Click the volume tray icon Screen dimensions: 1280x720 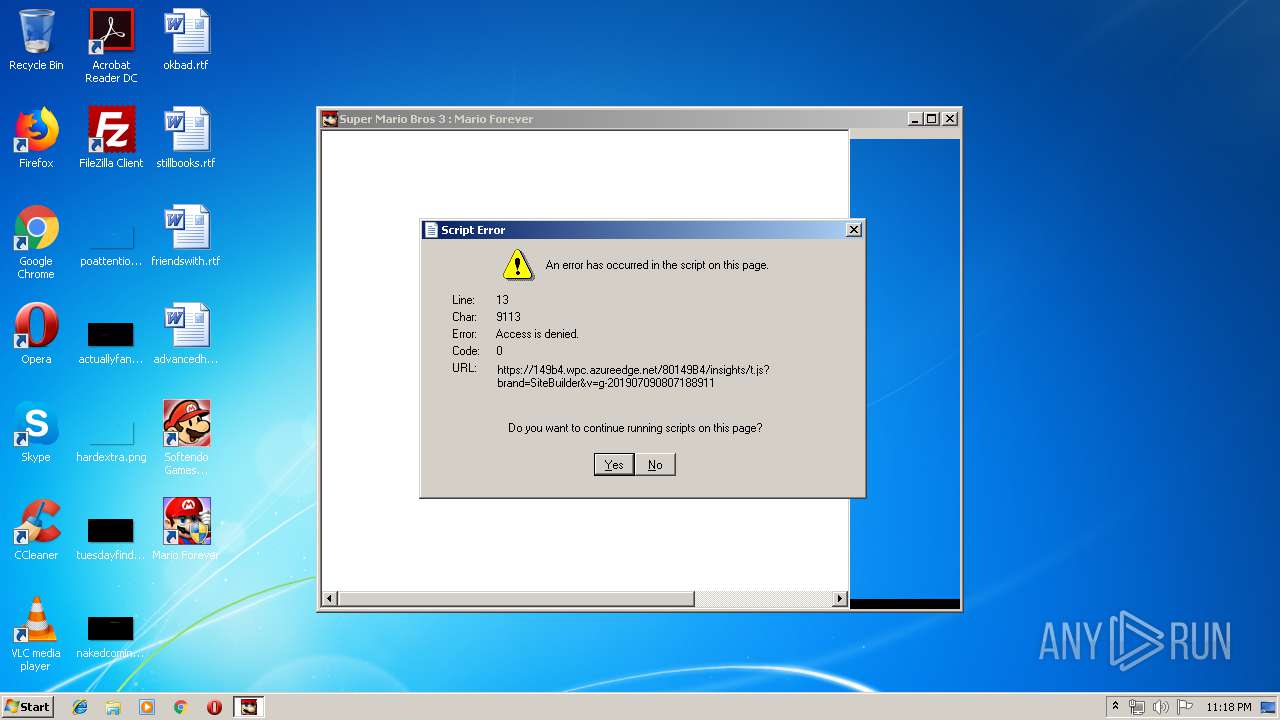click(1160, 707)
